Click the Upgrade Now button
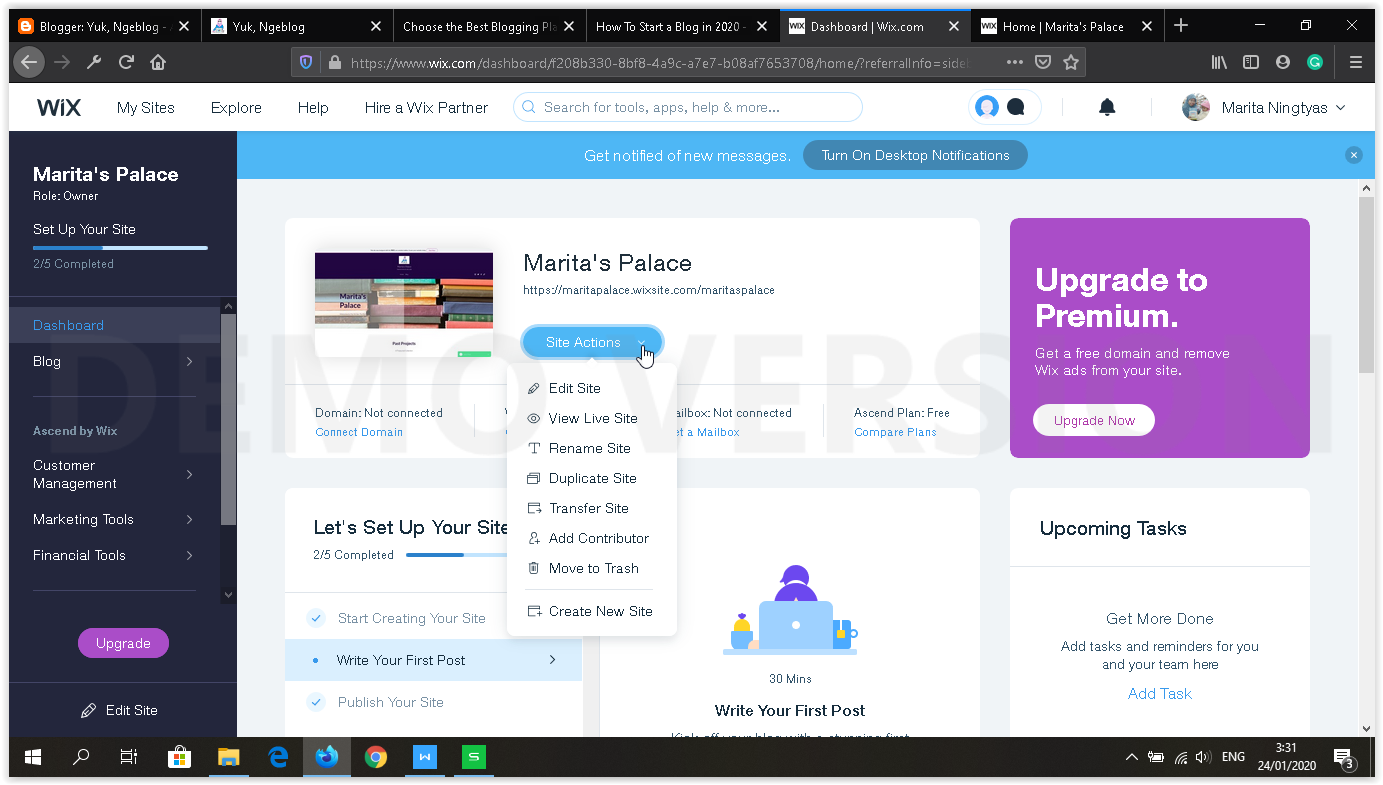 [1094, 420]
